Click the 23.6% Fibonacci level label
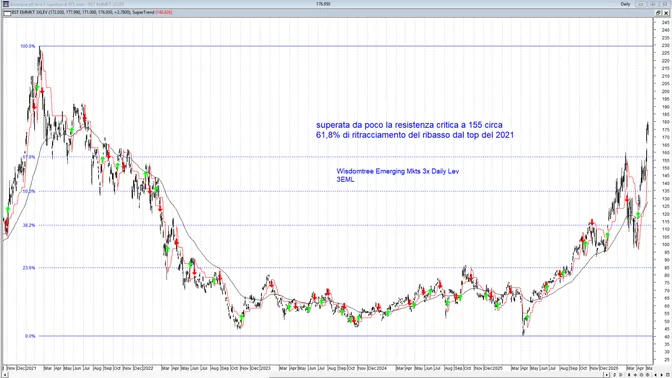The image size is (672, 378). pyautogui.click(x=29, y=268)
